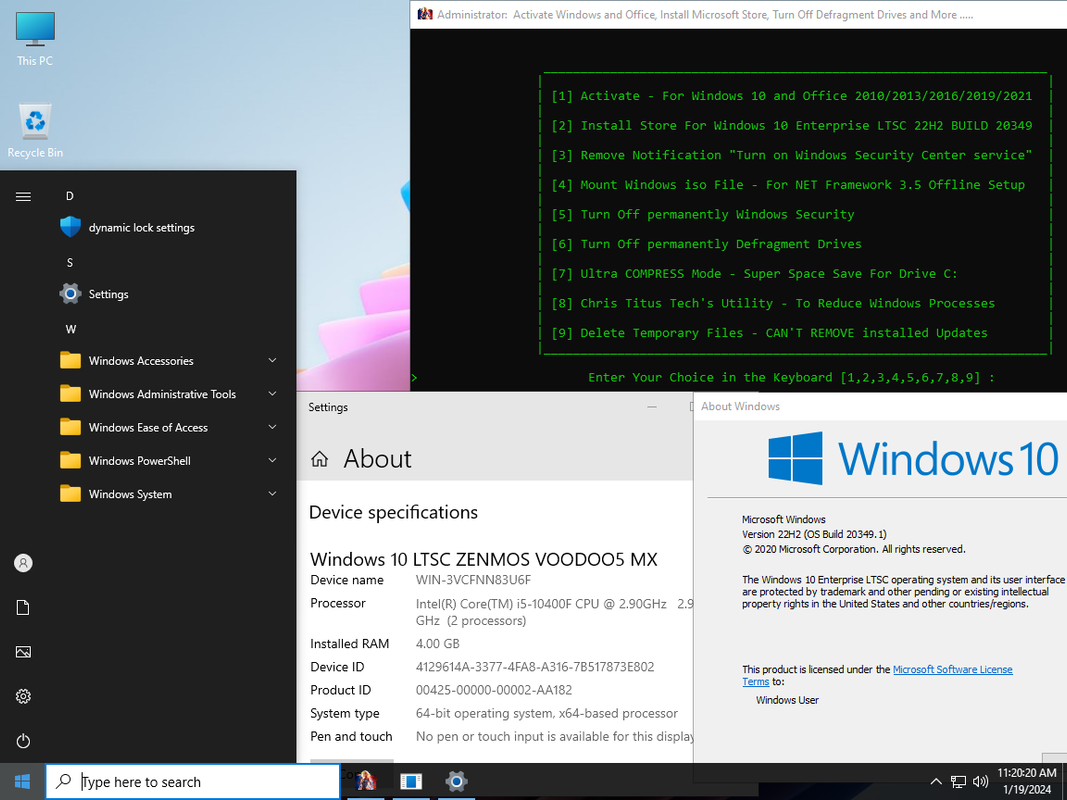
Task: Click the Home icon in Settings About
Action: coord(319,459)
